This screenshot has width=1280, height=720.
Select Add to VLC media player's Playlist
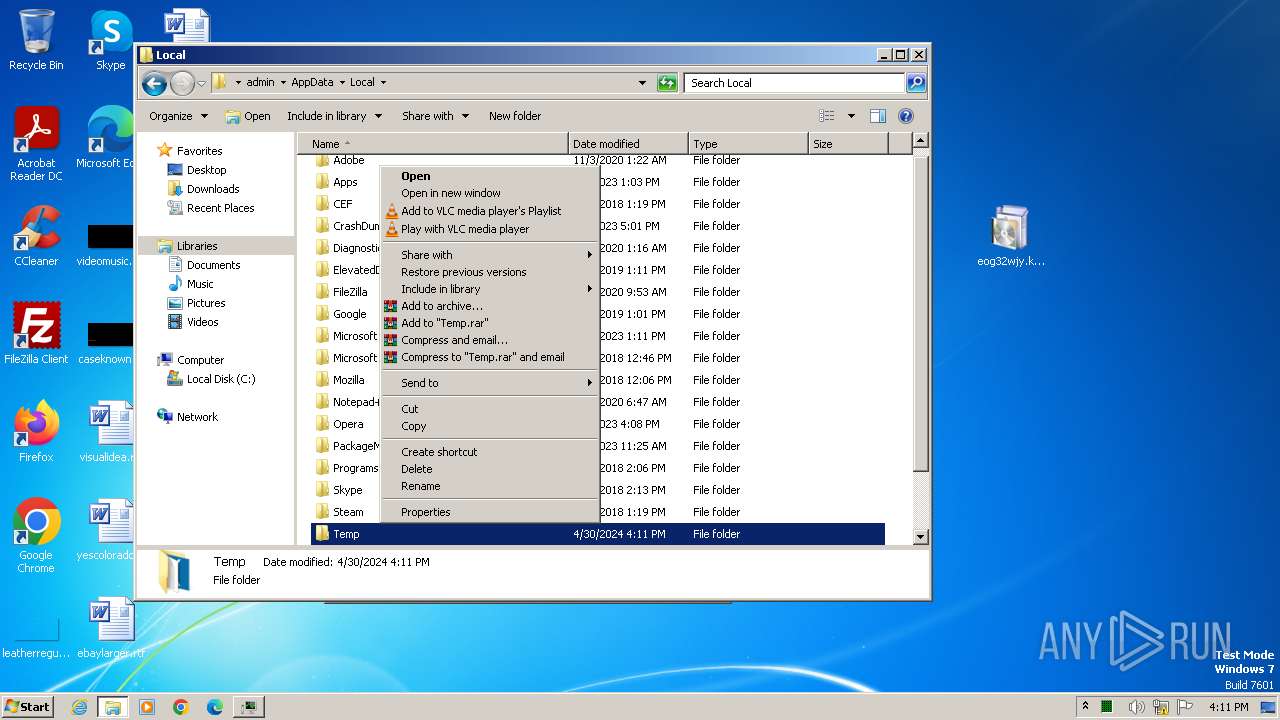point(490,211)
